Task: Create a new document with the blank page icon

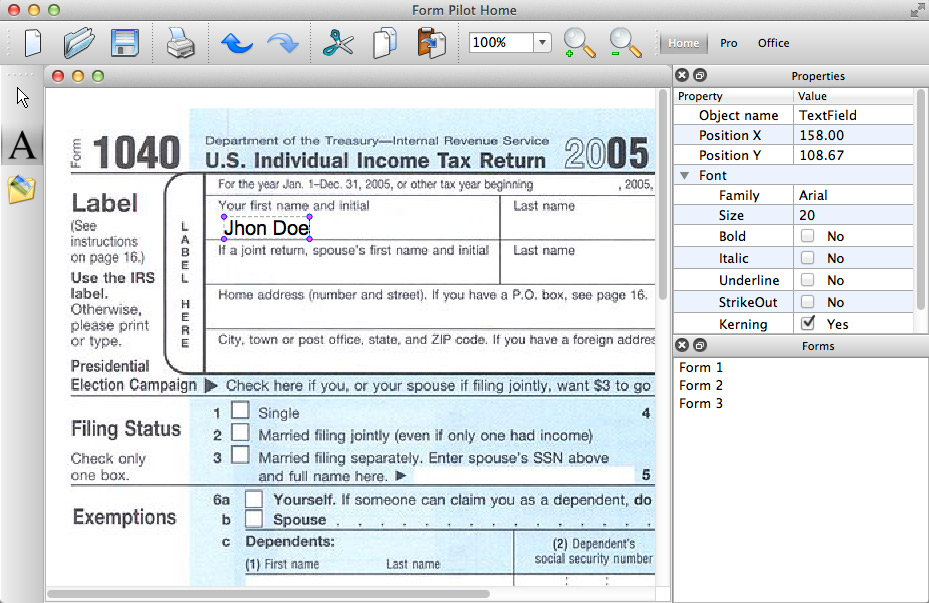Action: [x=33, y=43]
